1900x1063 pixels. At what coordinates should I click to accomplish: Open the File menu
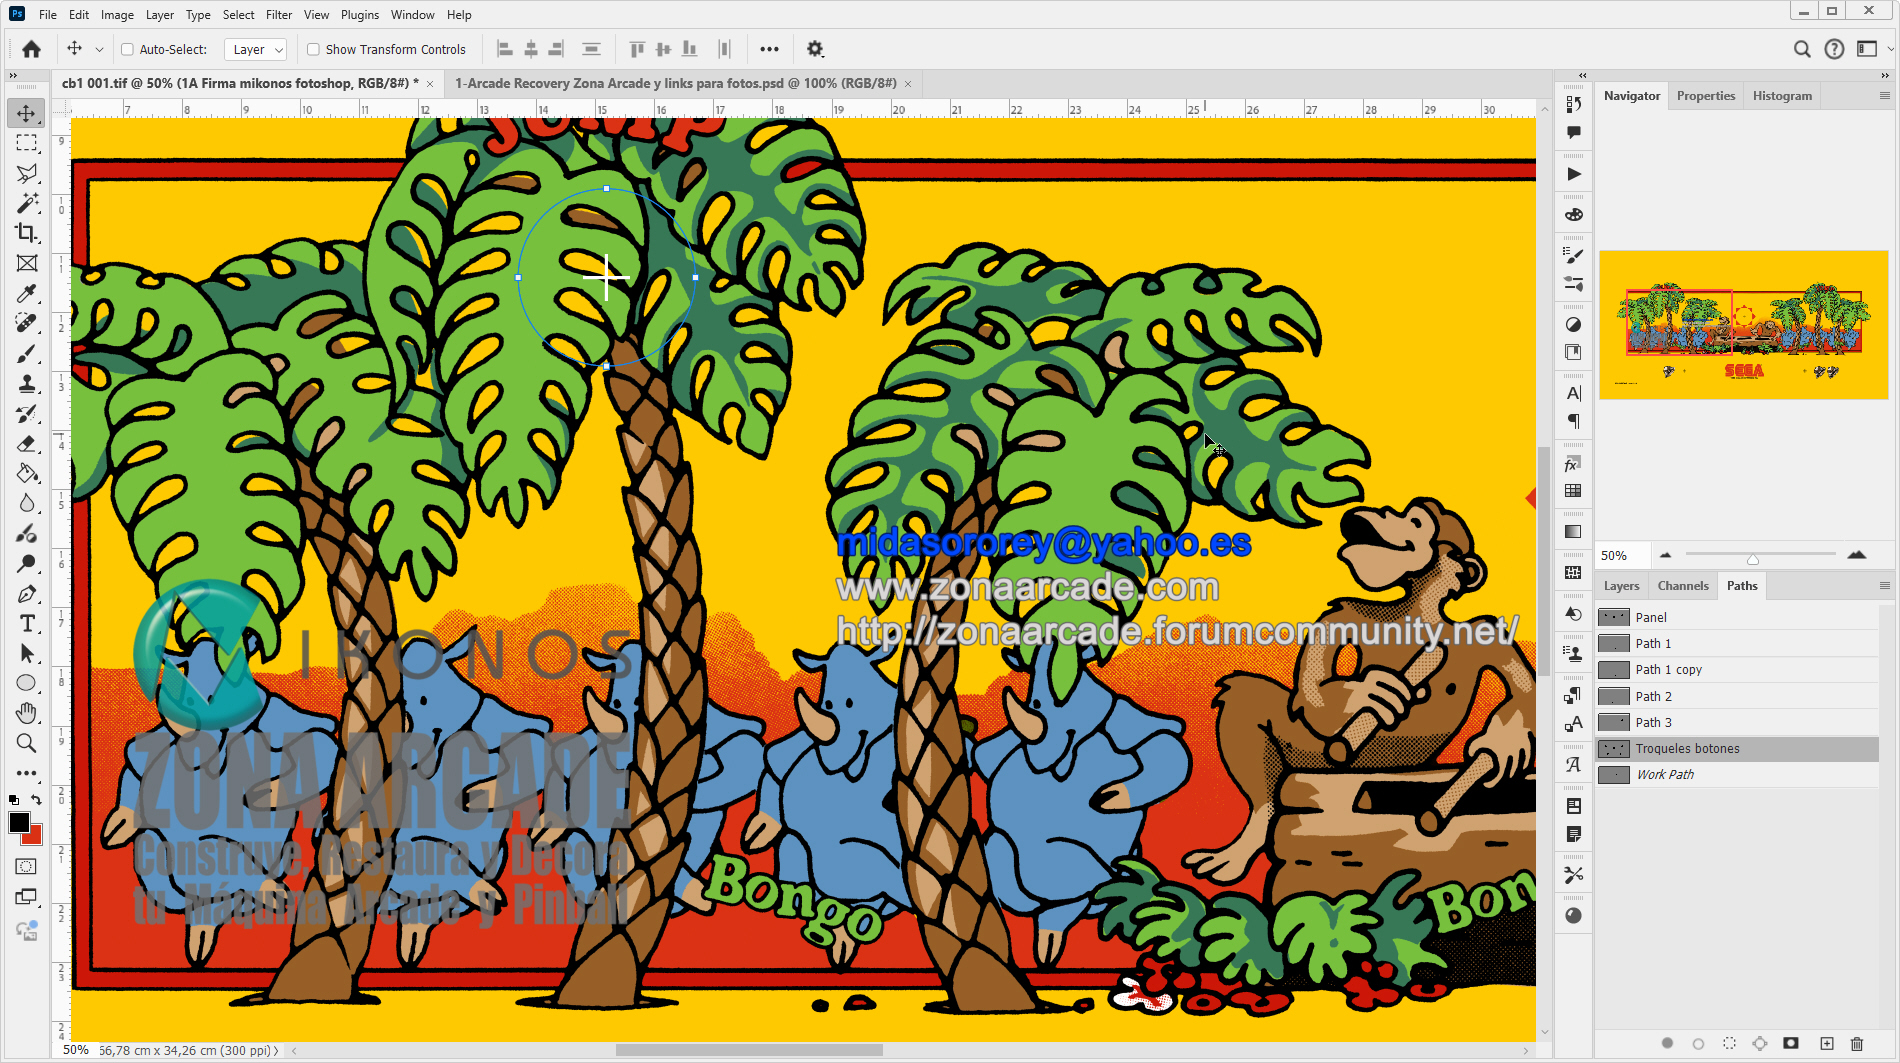(x=48, y=15)
